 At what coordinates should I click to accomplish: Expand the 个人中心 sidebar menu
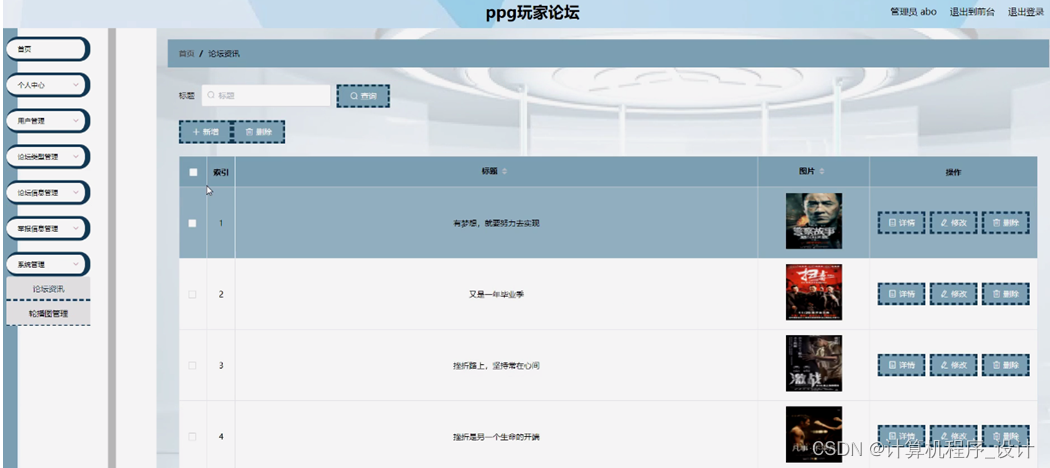(x=48, y=85)
